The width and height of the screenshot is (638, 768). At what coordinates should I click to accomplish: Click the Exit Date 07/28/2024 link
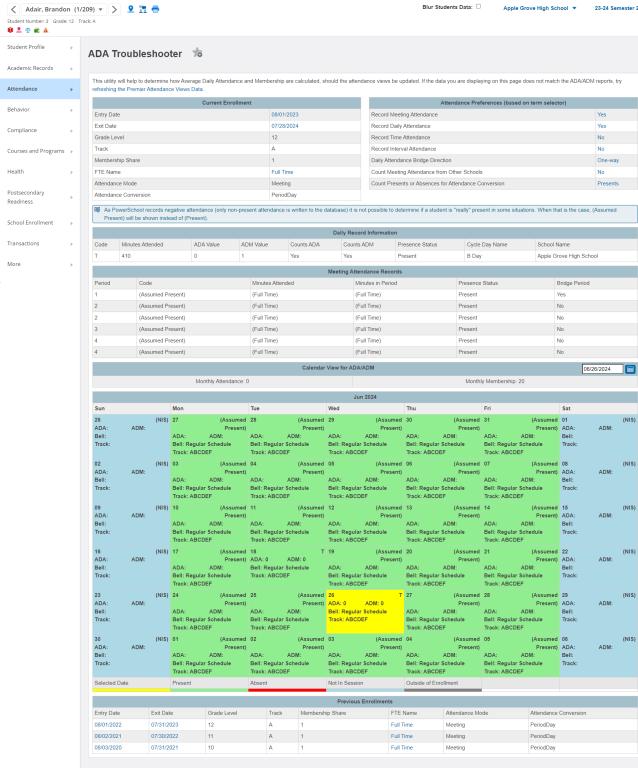284,126
